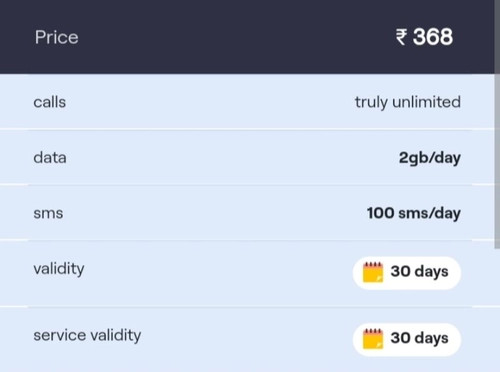Tap the validity row label

click(x=59, y=269)
